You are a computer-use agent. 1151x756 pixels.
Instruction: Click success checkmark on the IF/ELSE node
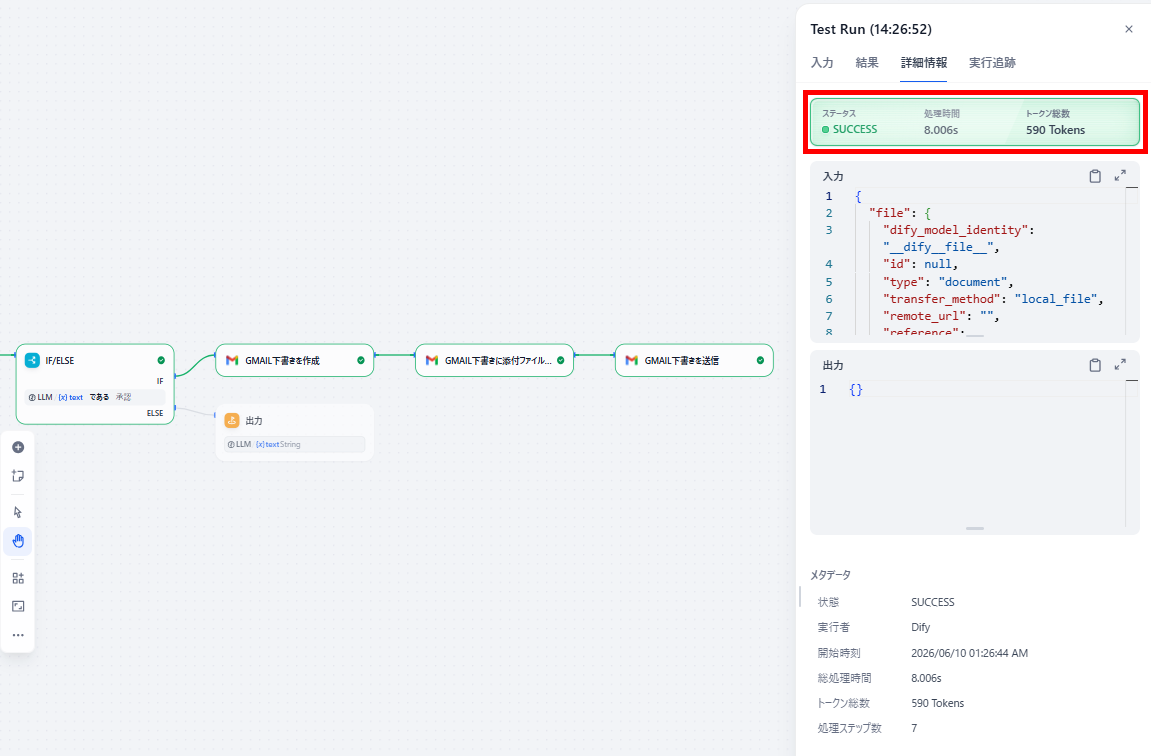161,360
